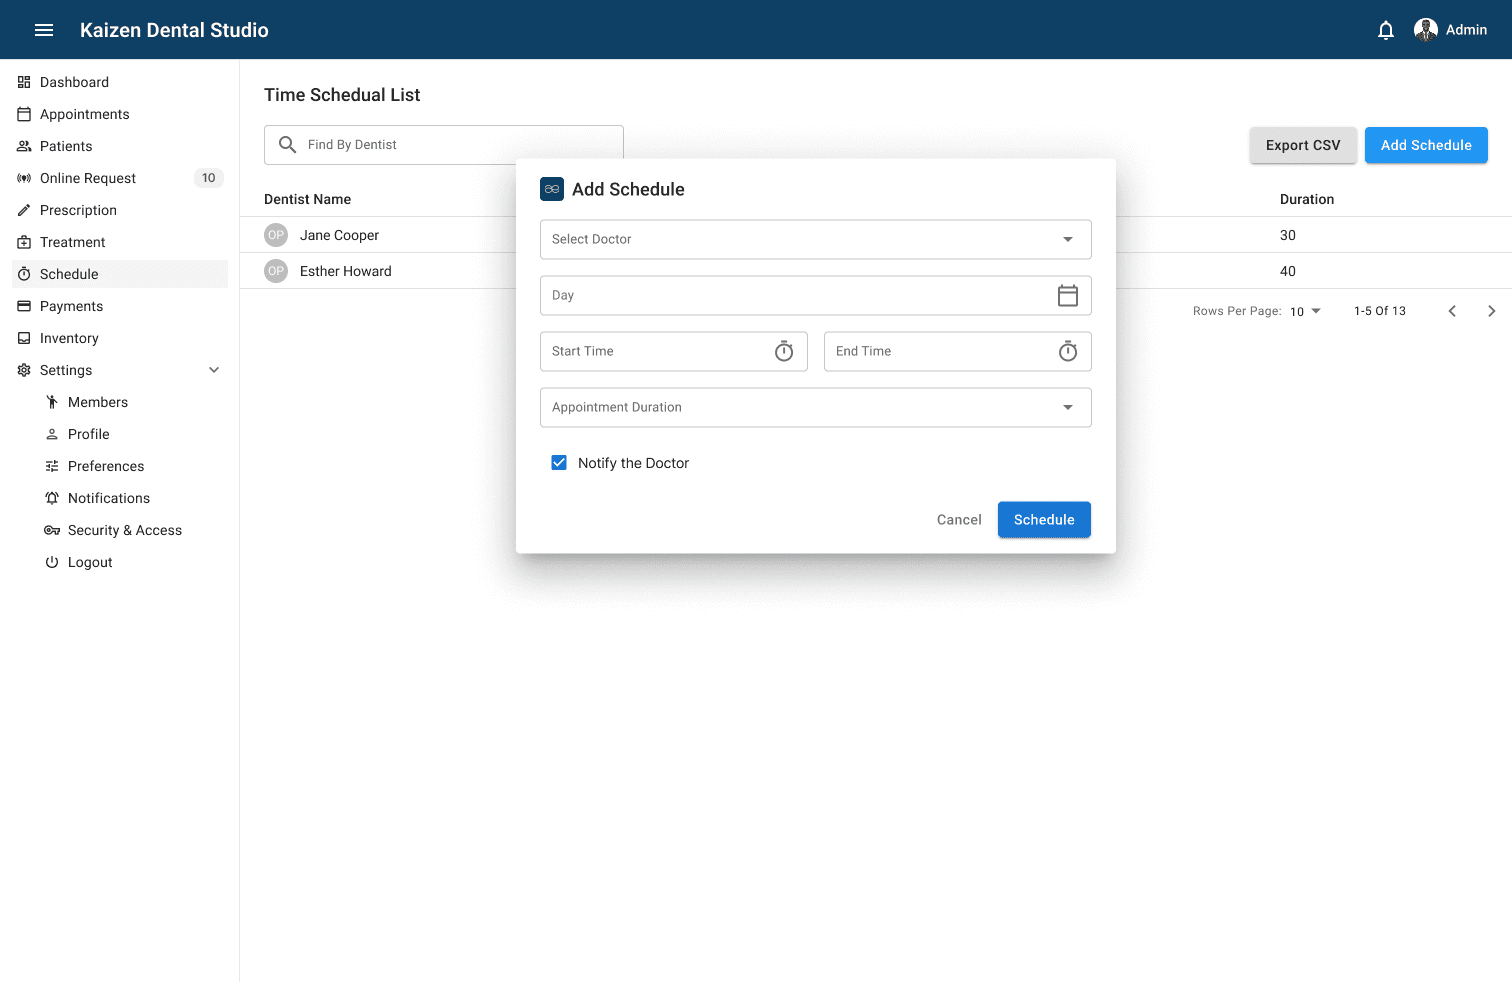Uncheck Notify the Doctor checkbox

(x=559, y=463)
